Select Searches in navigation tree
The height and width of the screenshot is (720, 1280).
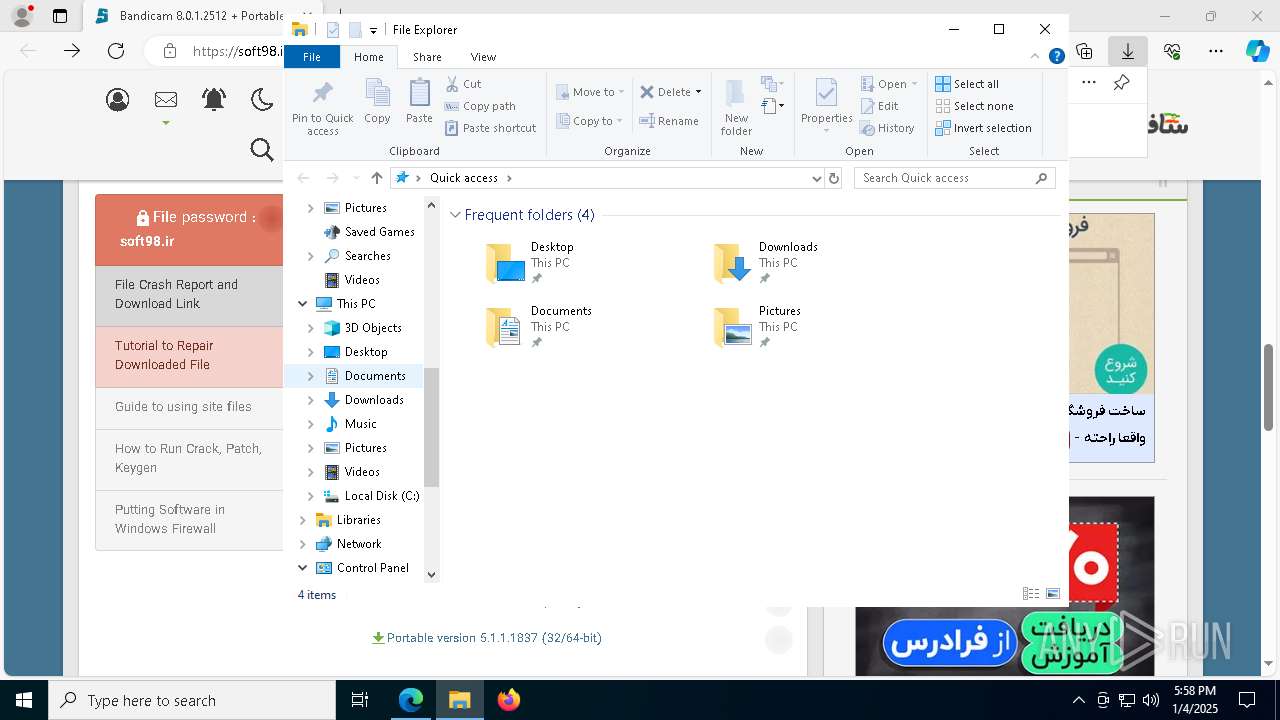point(367,256)
